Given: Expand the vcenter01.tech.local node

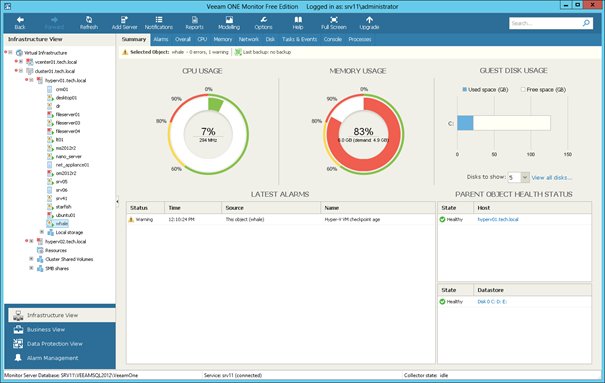Looking at the screenshot, I should tap(21, 62).
